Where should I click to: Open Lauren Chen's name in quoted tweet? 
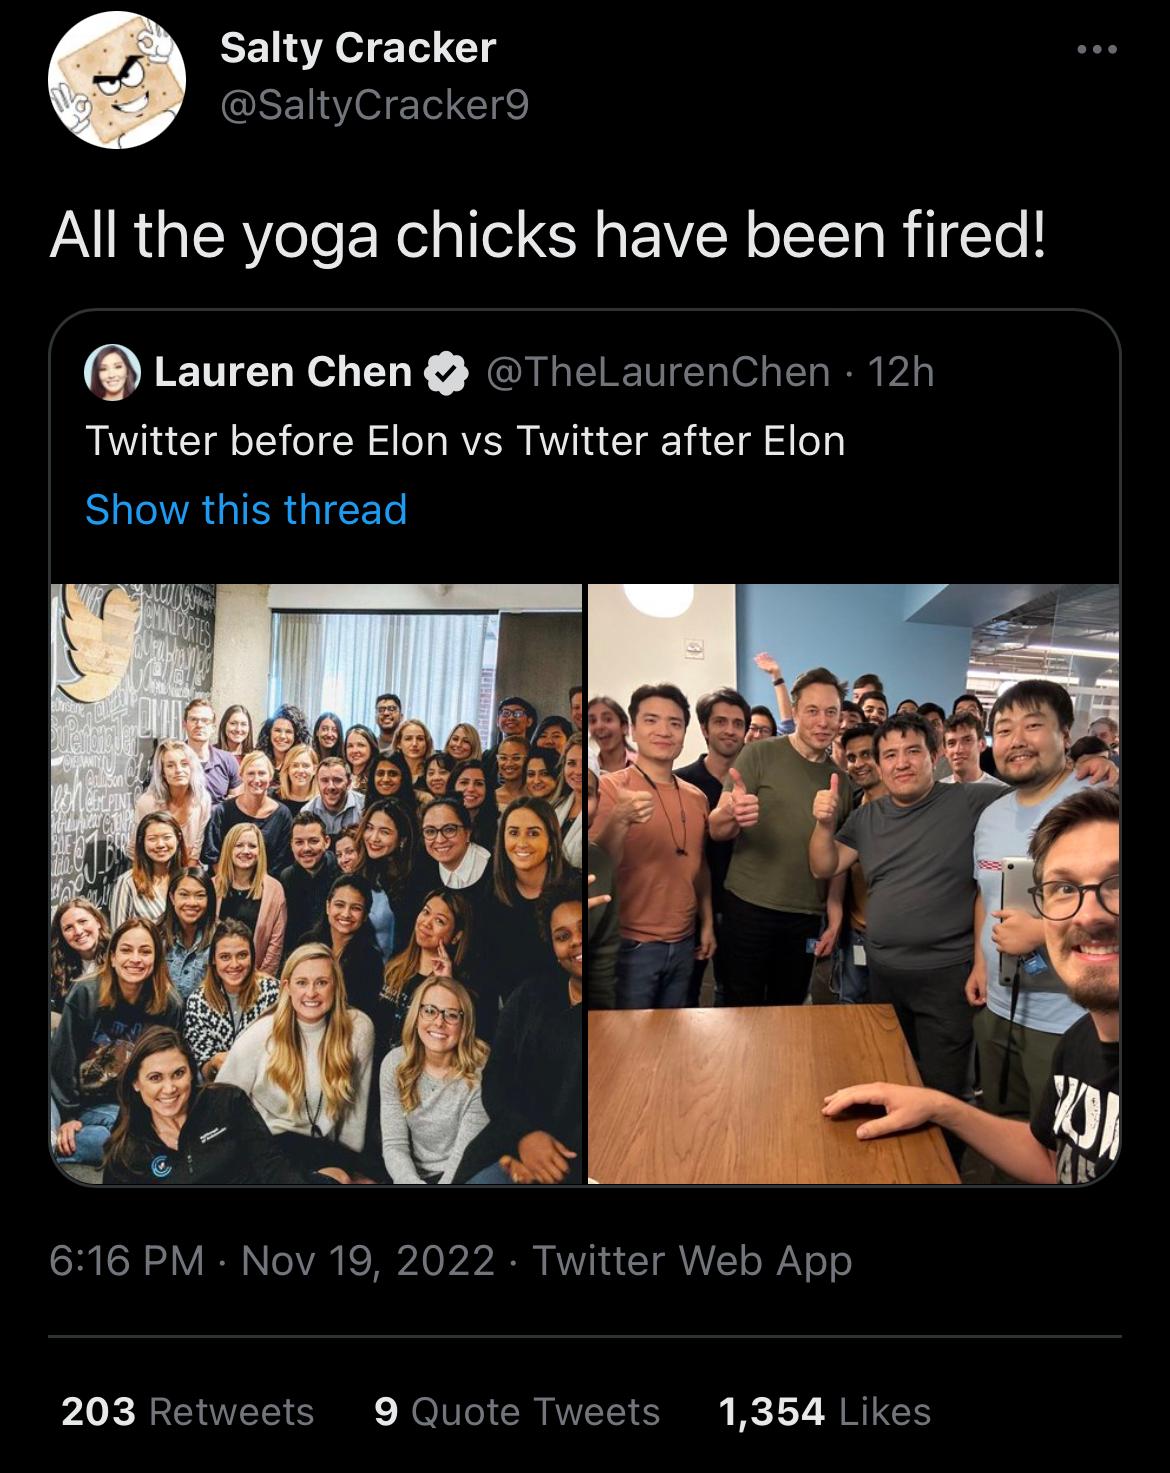coord(283,372)
